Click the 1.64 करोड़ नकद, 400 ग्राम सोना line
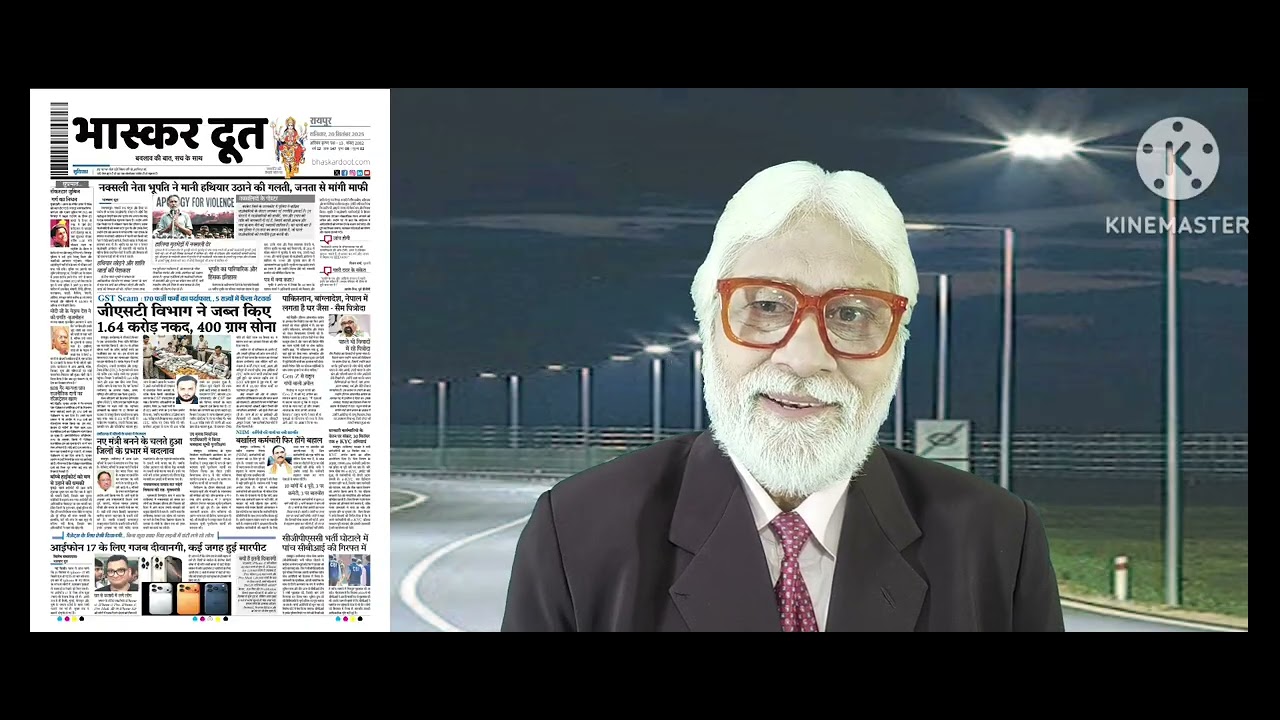 (x=186, y=326)
